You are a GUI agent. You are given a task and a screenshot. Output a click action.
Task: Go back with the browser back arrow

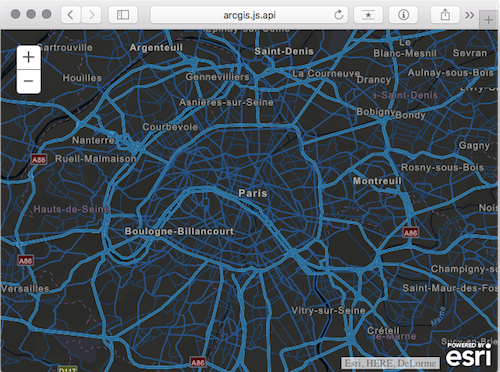pos(71,15)
